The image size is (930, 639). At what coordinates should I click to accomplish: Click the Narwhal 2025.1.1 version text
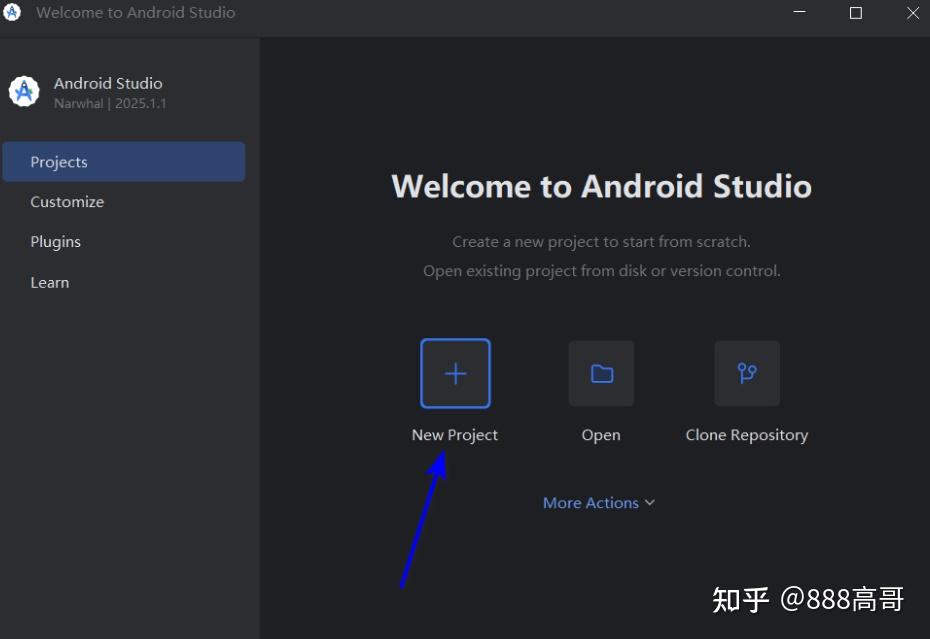(110, 103)
